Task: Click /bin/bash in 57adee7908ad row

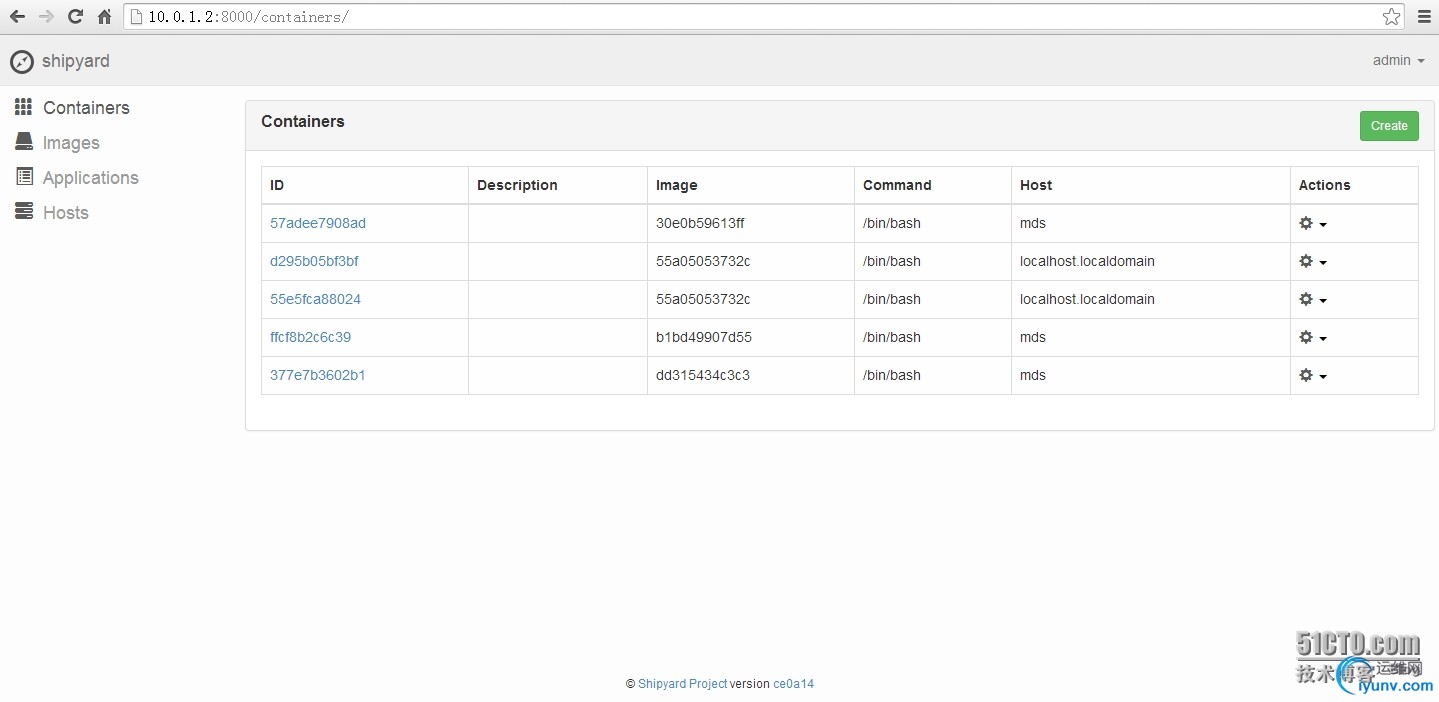Action: (892, 223)
